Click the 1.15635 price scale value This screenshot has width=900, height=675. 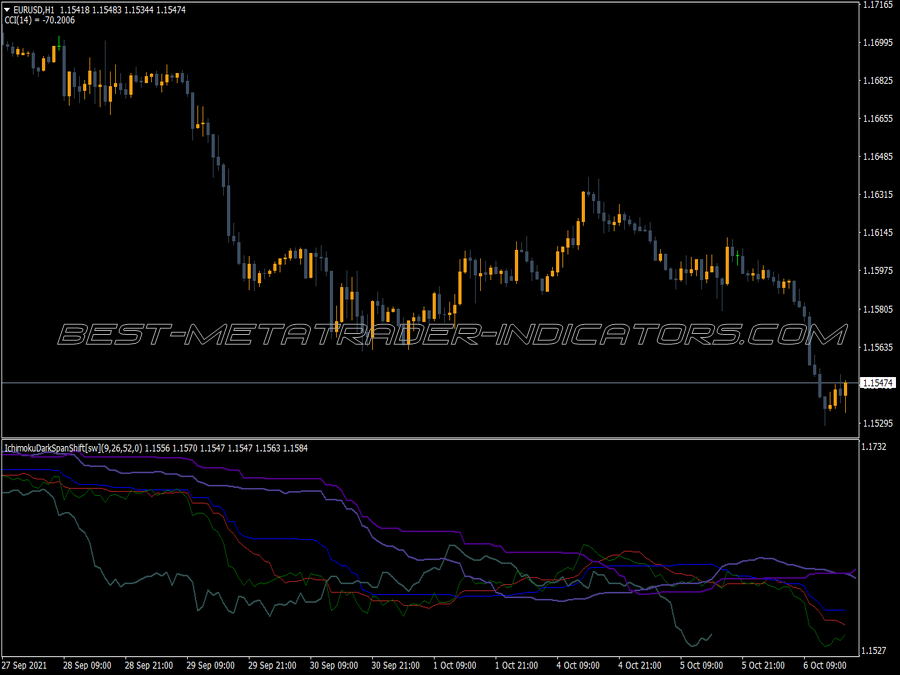click(878, 347)
